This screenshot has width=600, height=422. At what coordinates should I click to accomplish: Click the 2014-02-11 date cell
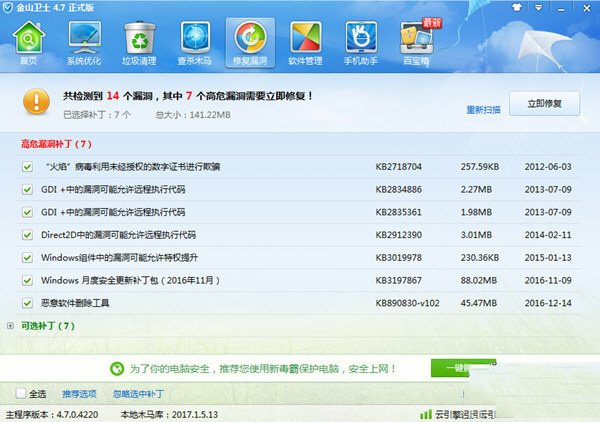pos(548,235)
